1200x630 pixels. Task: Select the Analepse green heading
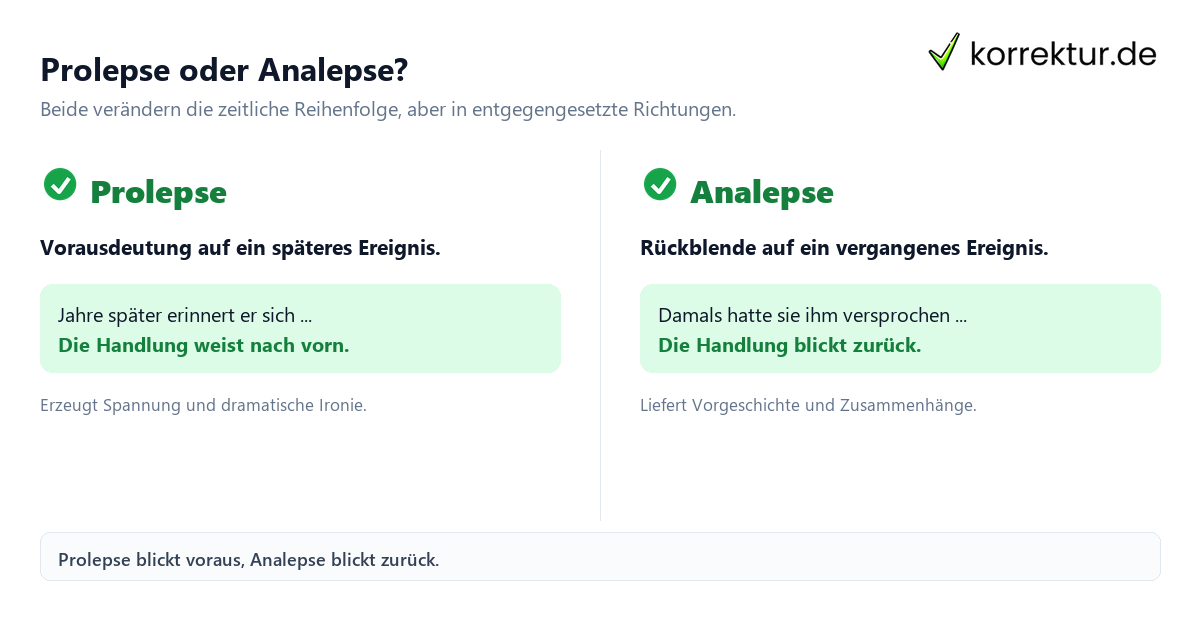click(762, 192)
